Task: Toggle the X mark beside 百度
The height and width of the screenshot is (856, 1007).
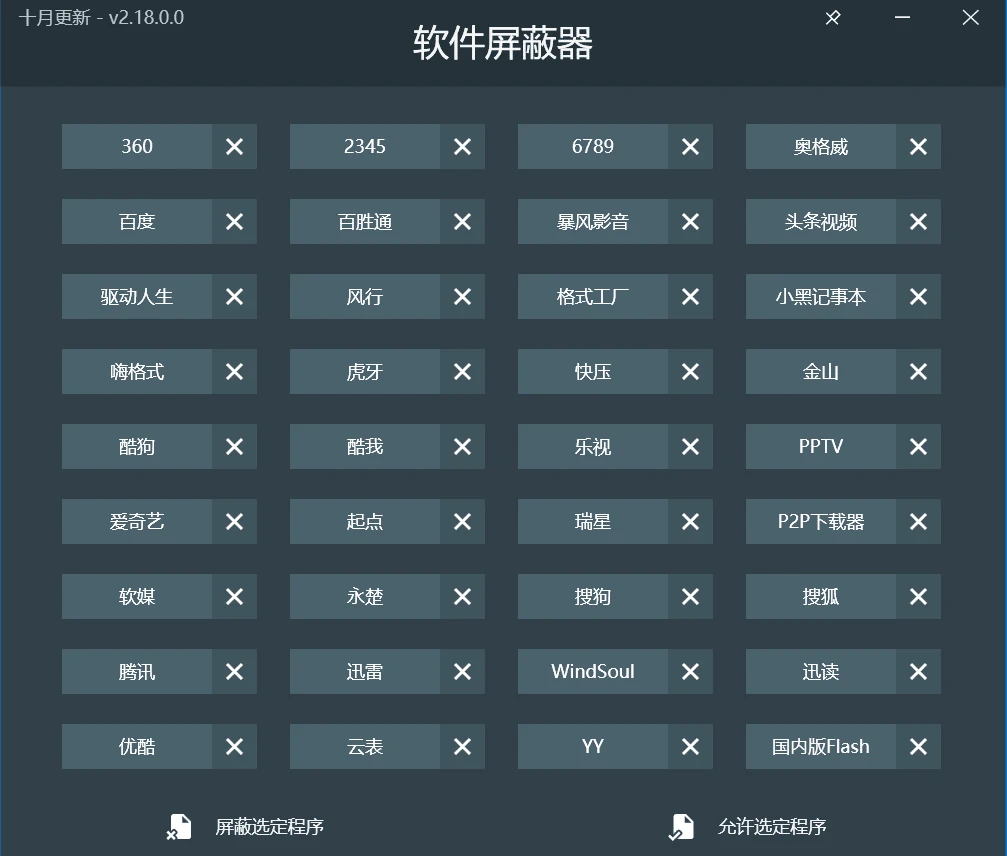Action: [234, 222]
